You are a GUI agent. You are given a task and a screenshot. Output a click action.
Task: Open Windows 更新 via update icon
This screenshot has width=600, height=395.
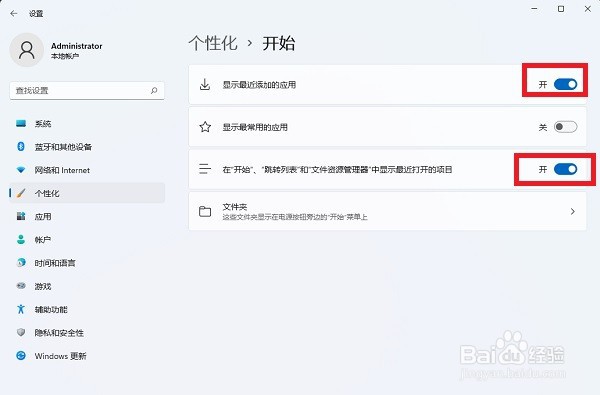(21, 356)
